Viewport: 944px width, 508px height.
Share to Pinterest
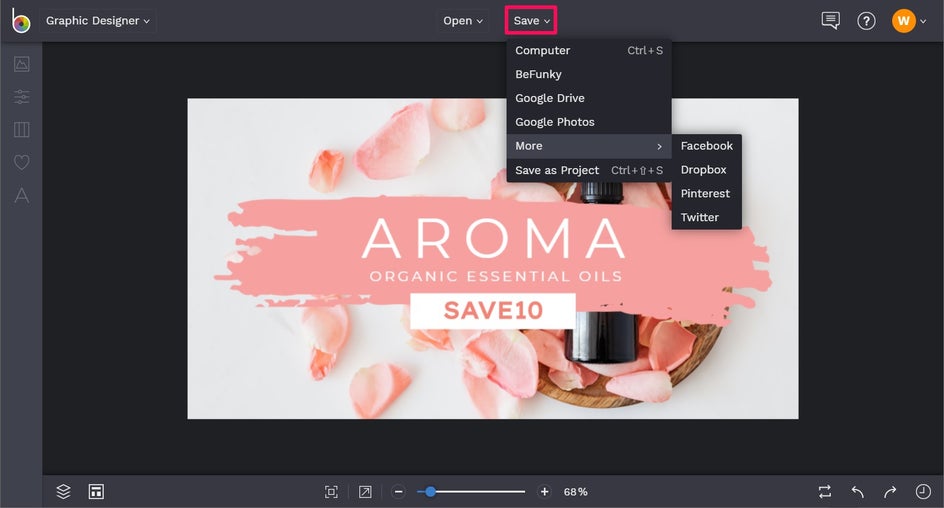(x=707, y=193)
